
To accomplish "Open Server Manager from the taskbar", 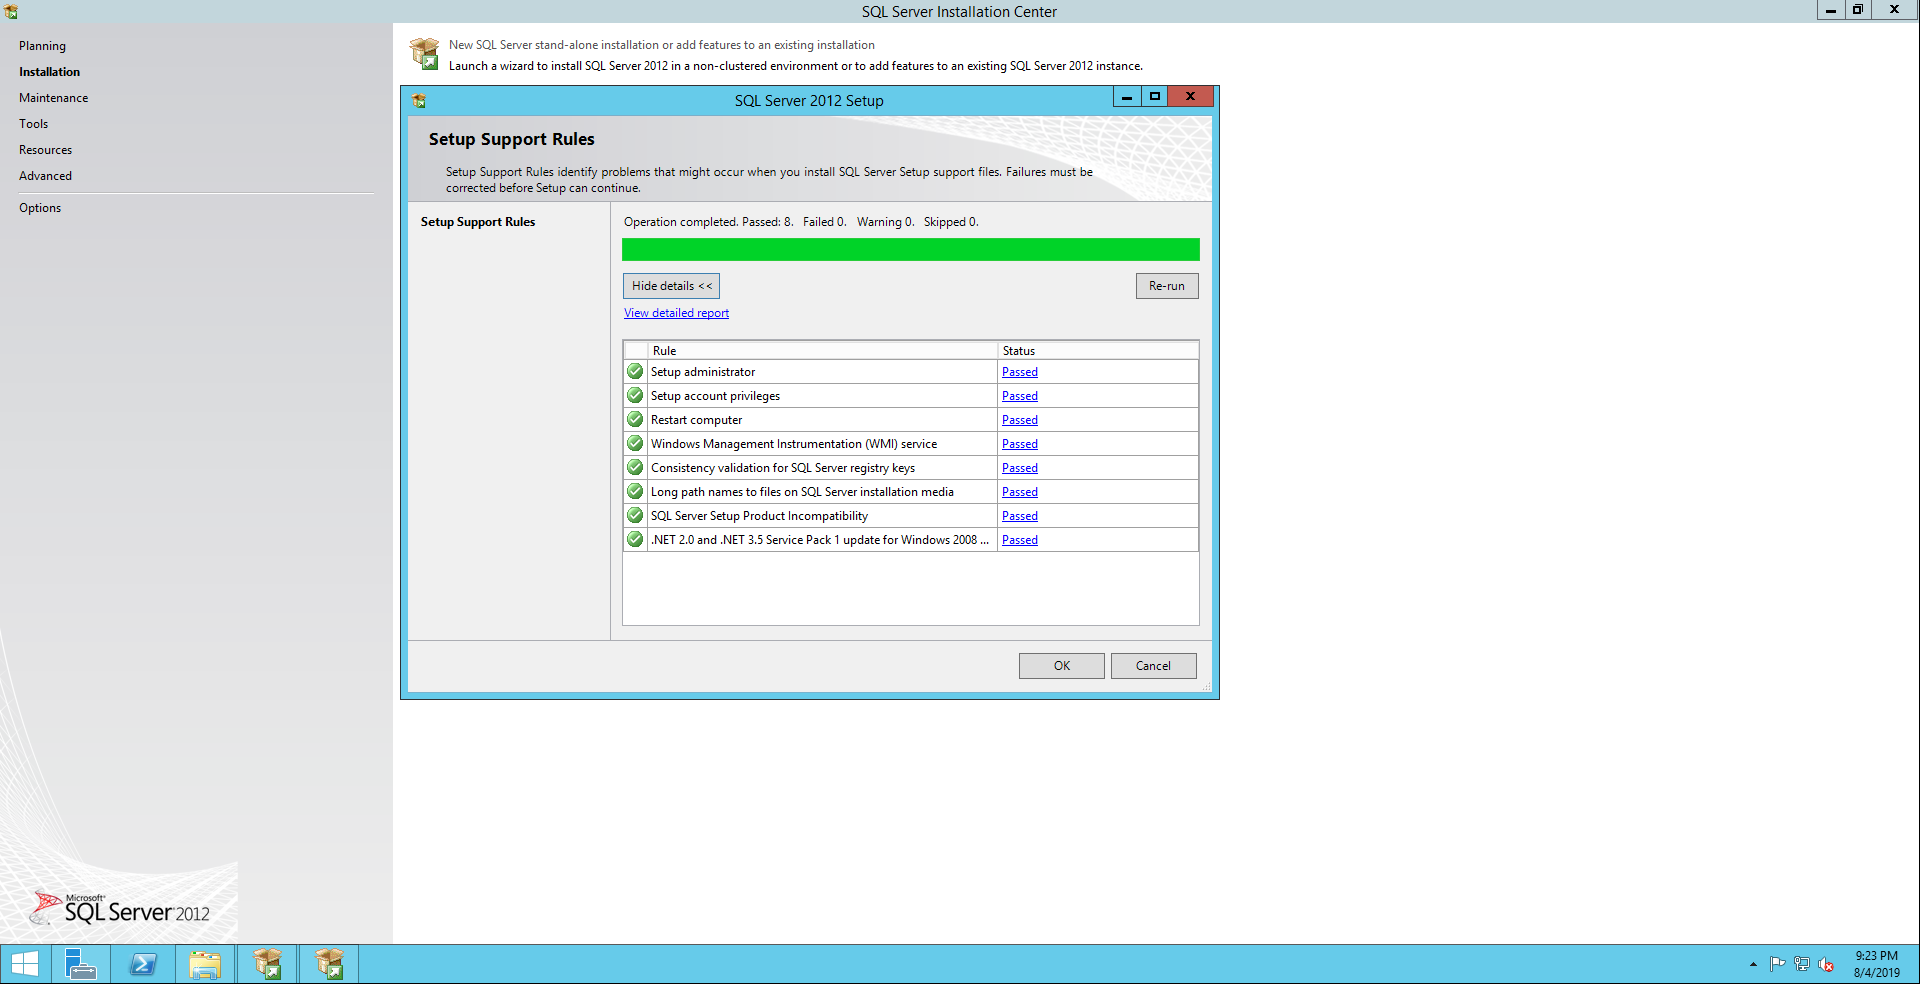I will click(80, 964).
